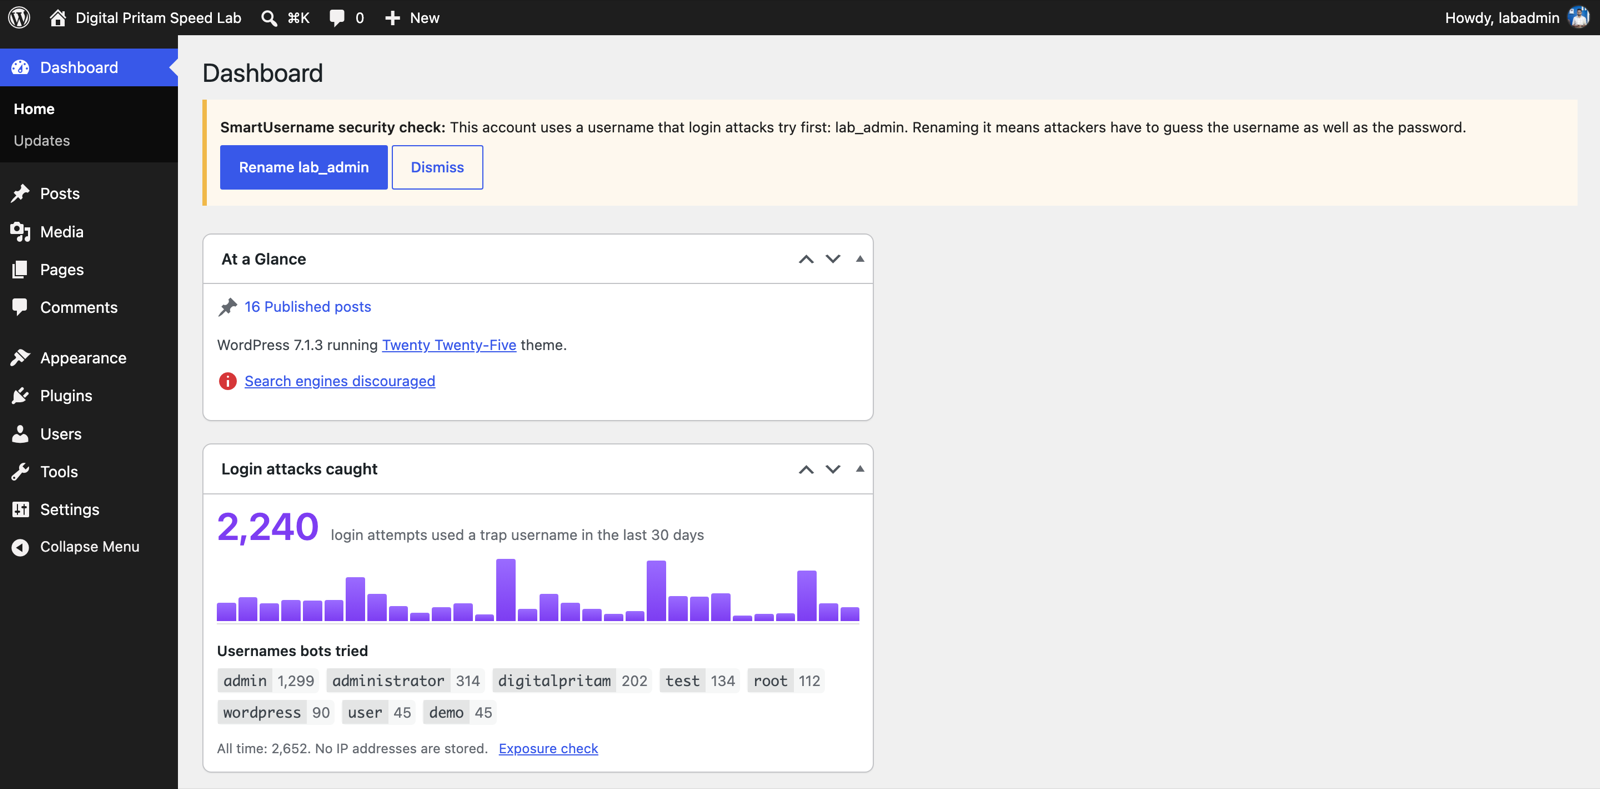Image resolution: width=1600 pixels, height=789 pixels.
Task: Open the Twenty Twenty-Five theme link
Action: [449, 345]
